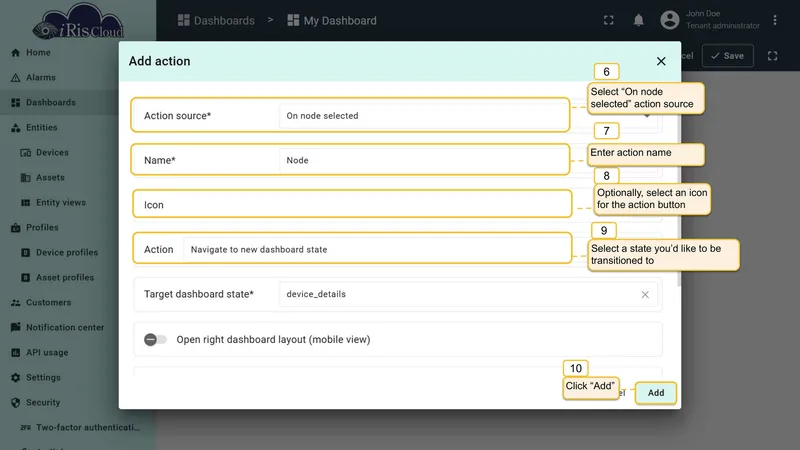Click the API usage icon
The image size is (800, 450).
click(x=15, y=353)
